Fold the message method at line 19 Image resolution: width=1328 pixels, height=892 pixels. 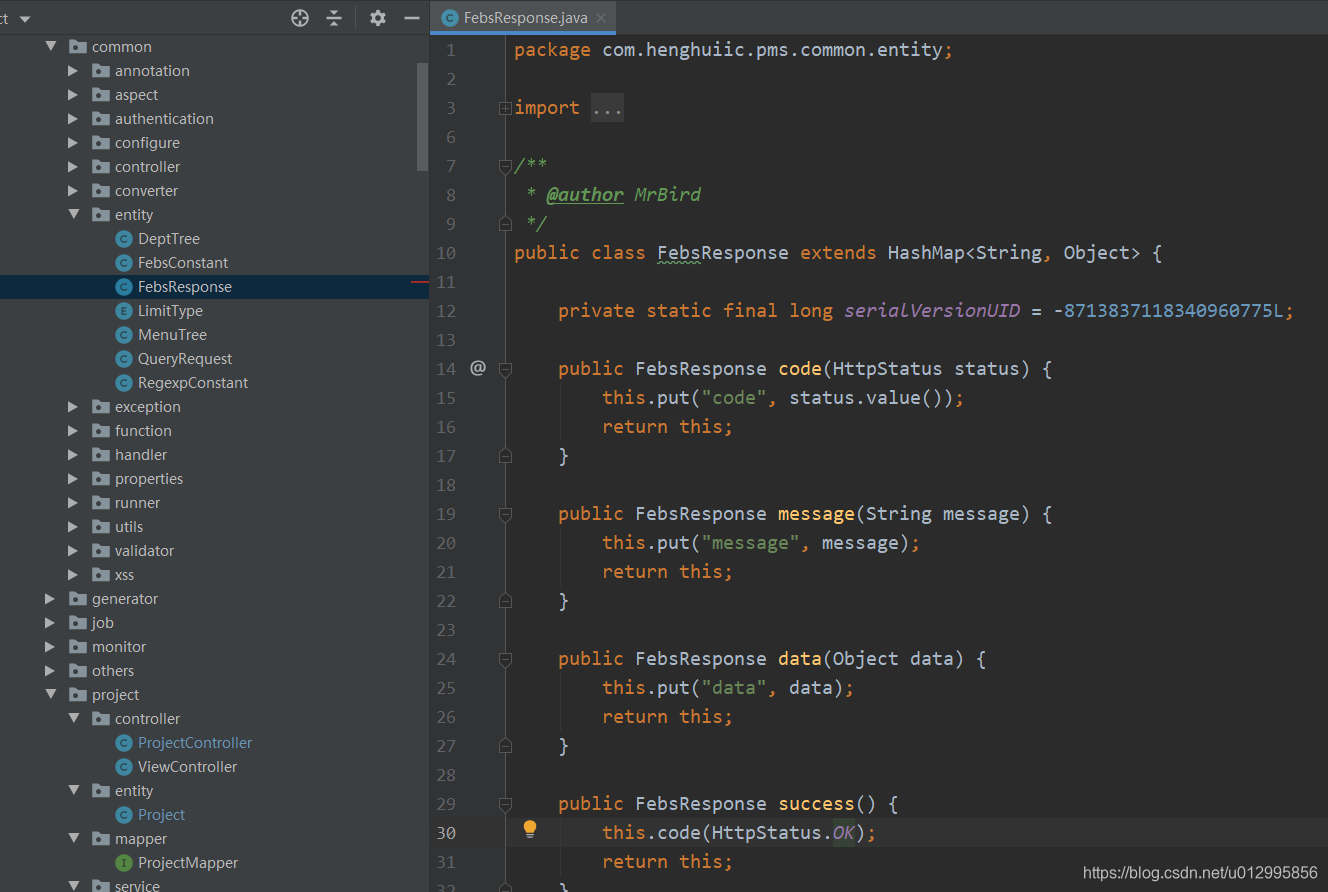pos(505,514)
